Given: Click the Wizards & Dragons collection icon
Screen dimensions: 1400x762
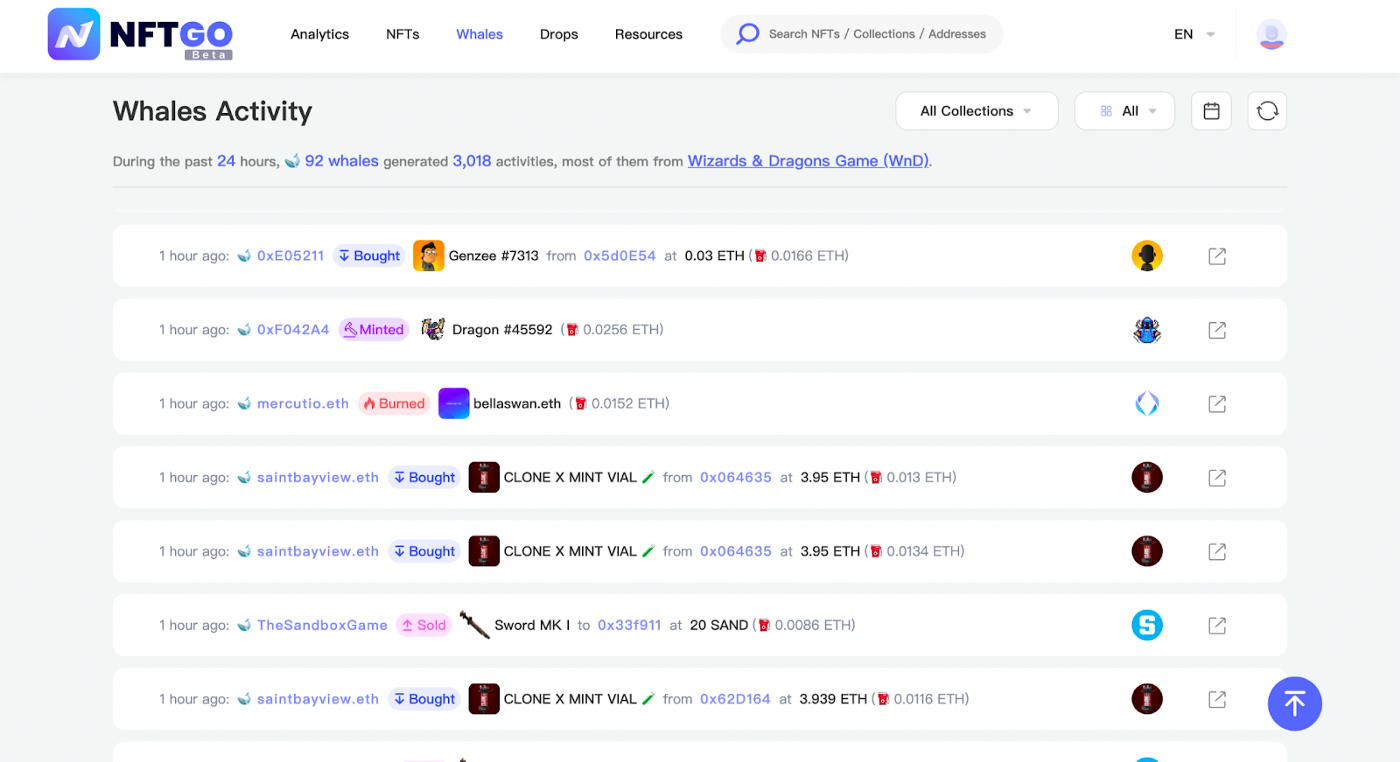Looking at the screenshot, I should pyautogui.click(x=1147, y=330).
